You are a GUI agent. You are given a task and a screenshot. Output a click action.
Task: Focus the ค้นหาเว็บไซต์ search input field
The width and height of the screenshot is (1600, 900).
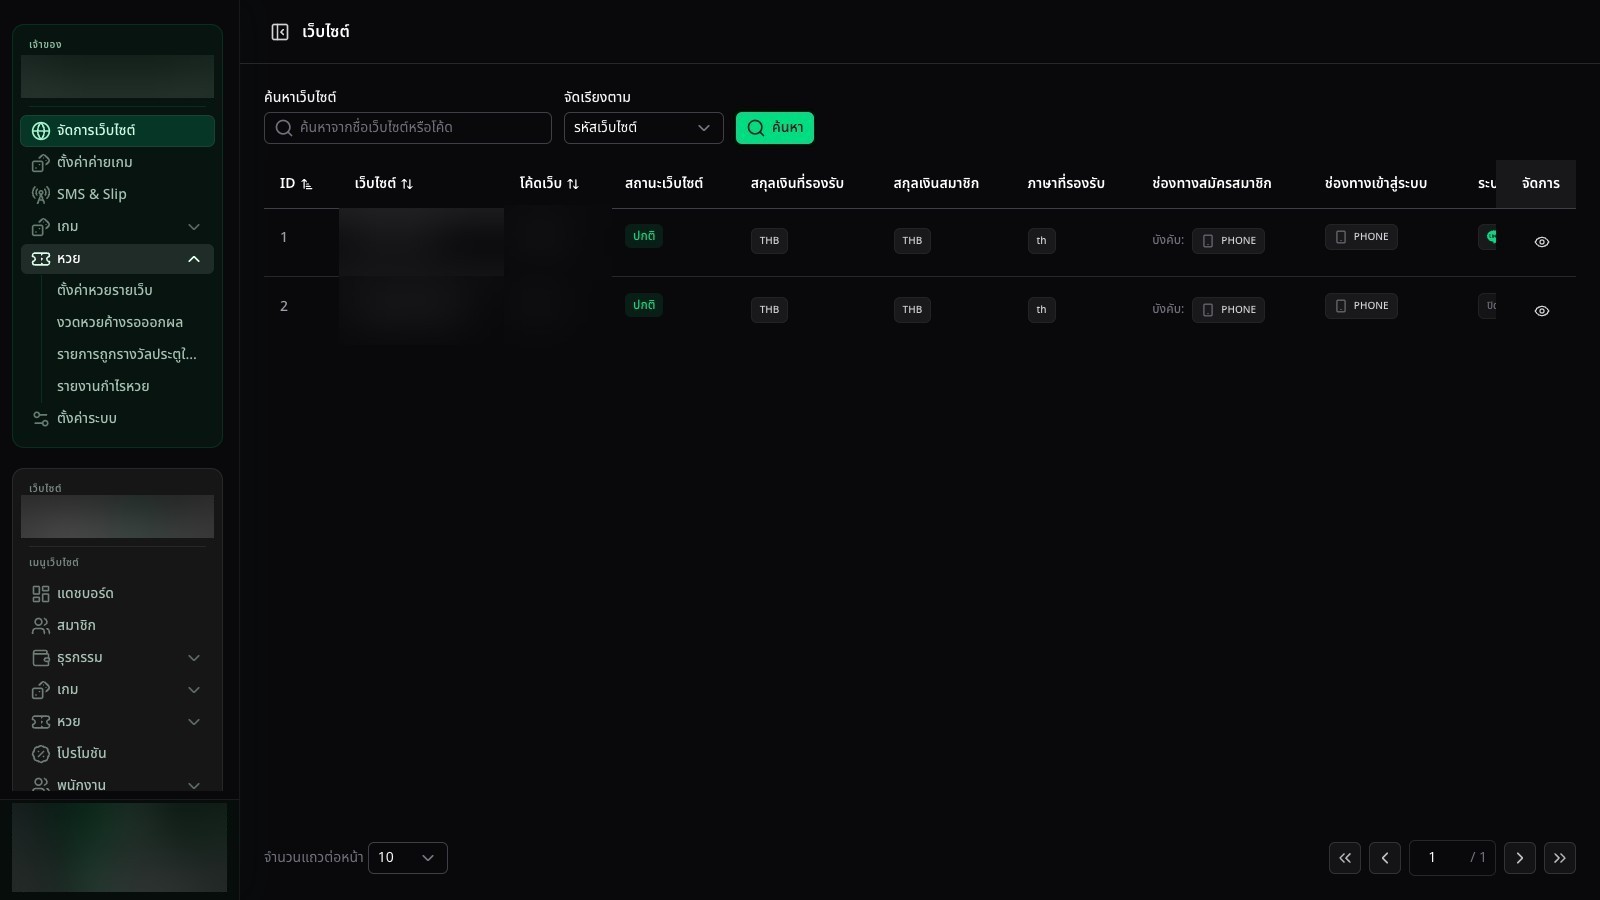pyautogui.click(x=408, y=128)
